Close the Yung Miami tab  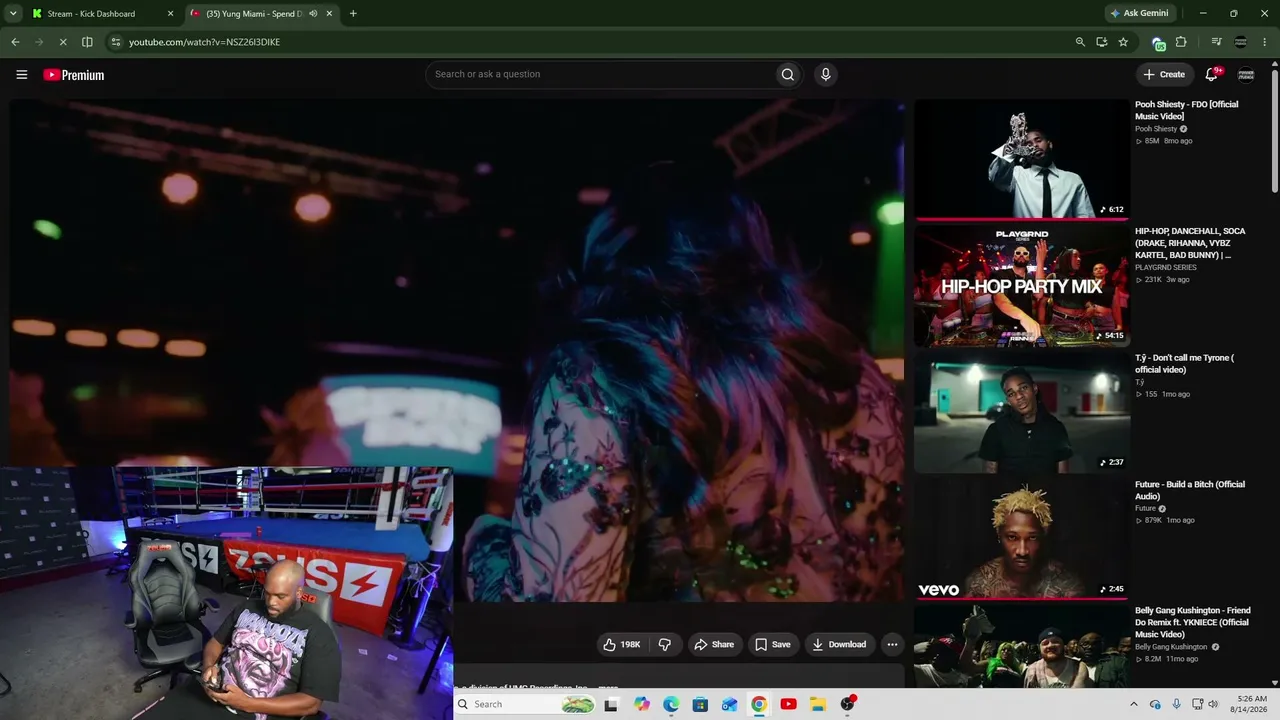point(329,14)
